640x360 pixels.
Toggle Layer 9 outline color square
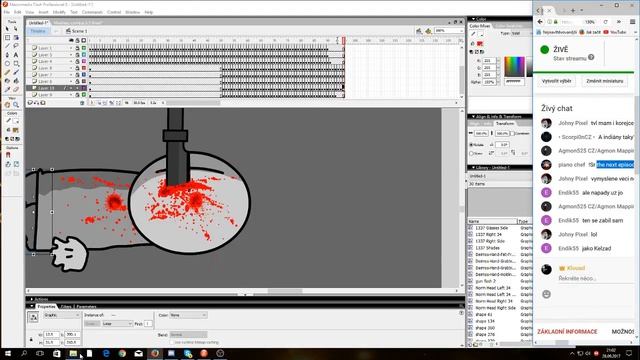click(x=84, y=95)
